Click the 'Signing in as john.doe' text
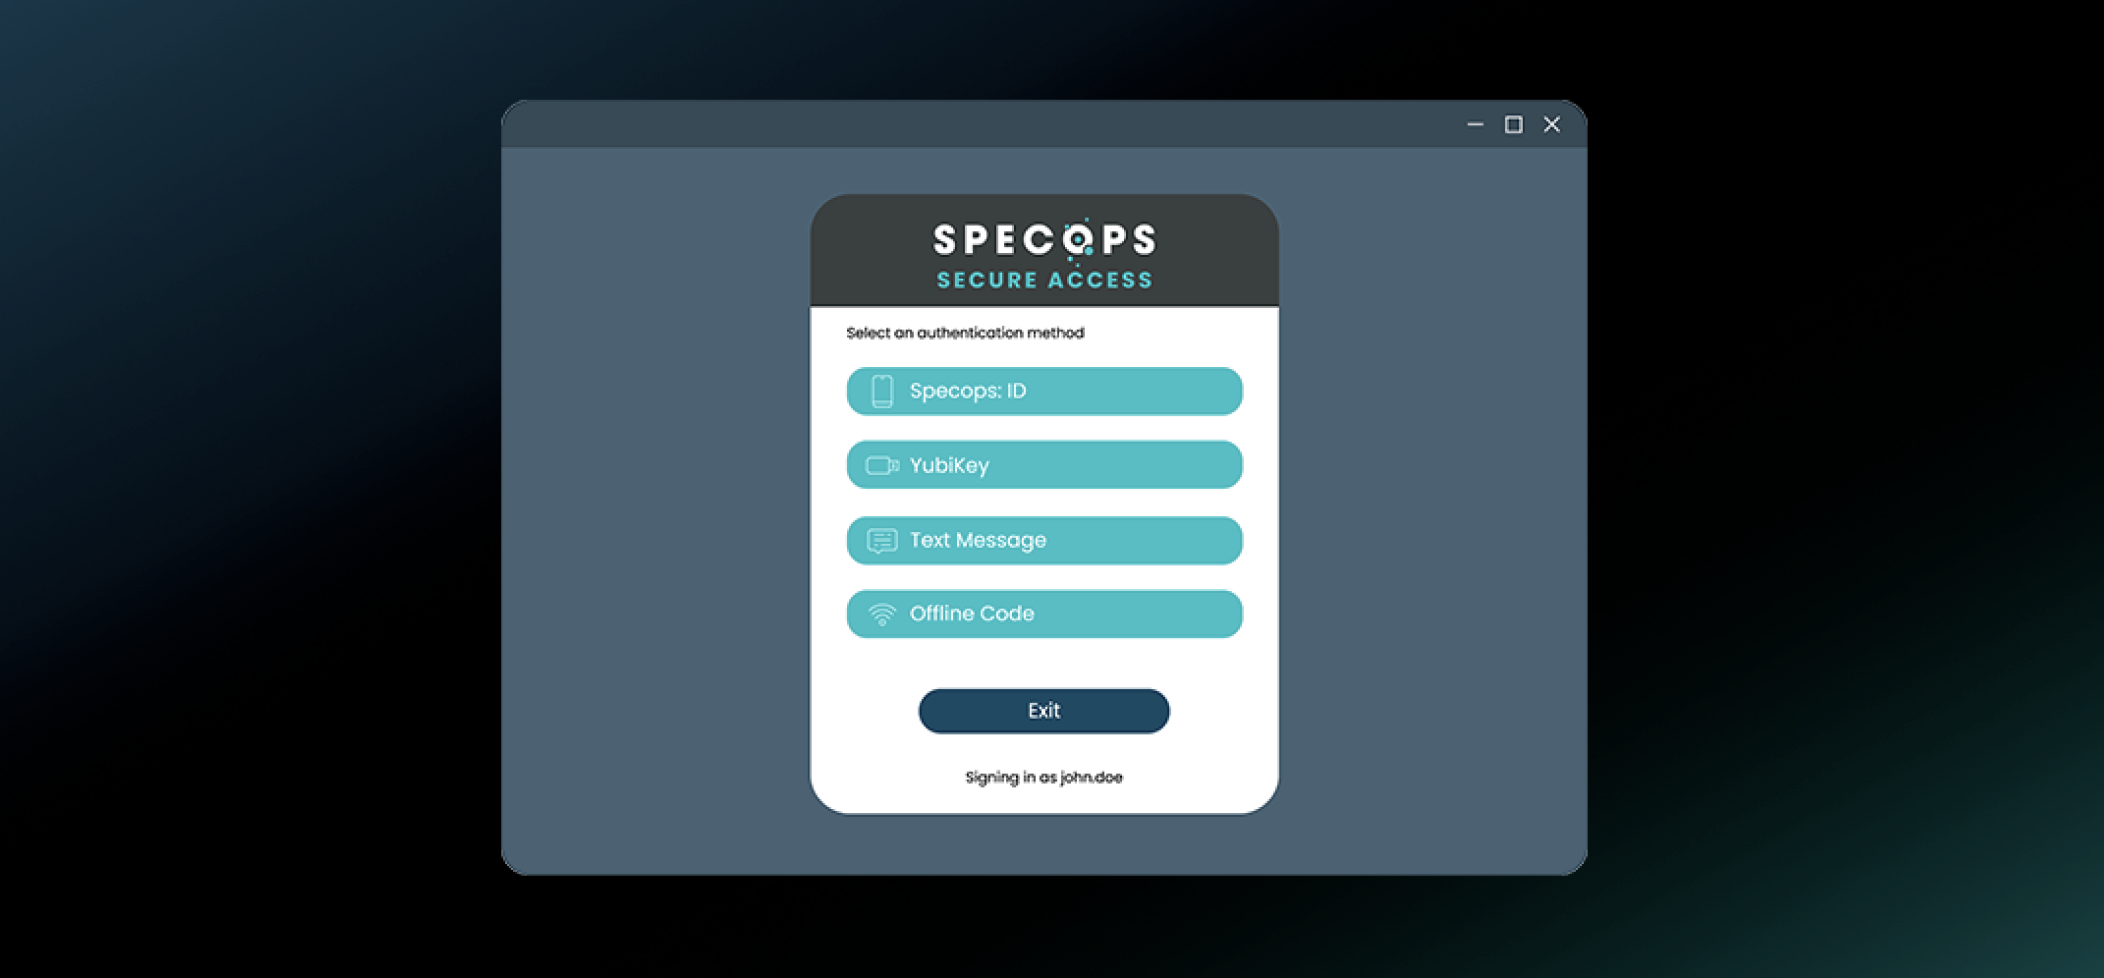2104x978 pixels. pos(1044,777)
